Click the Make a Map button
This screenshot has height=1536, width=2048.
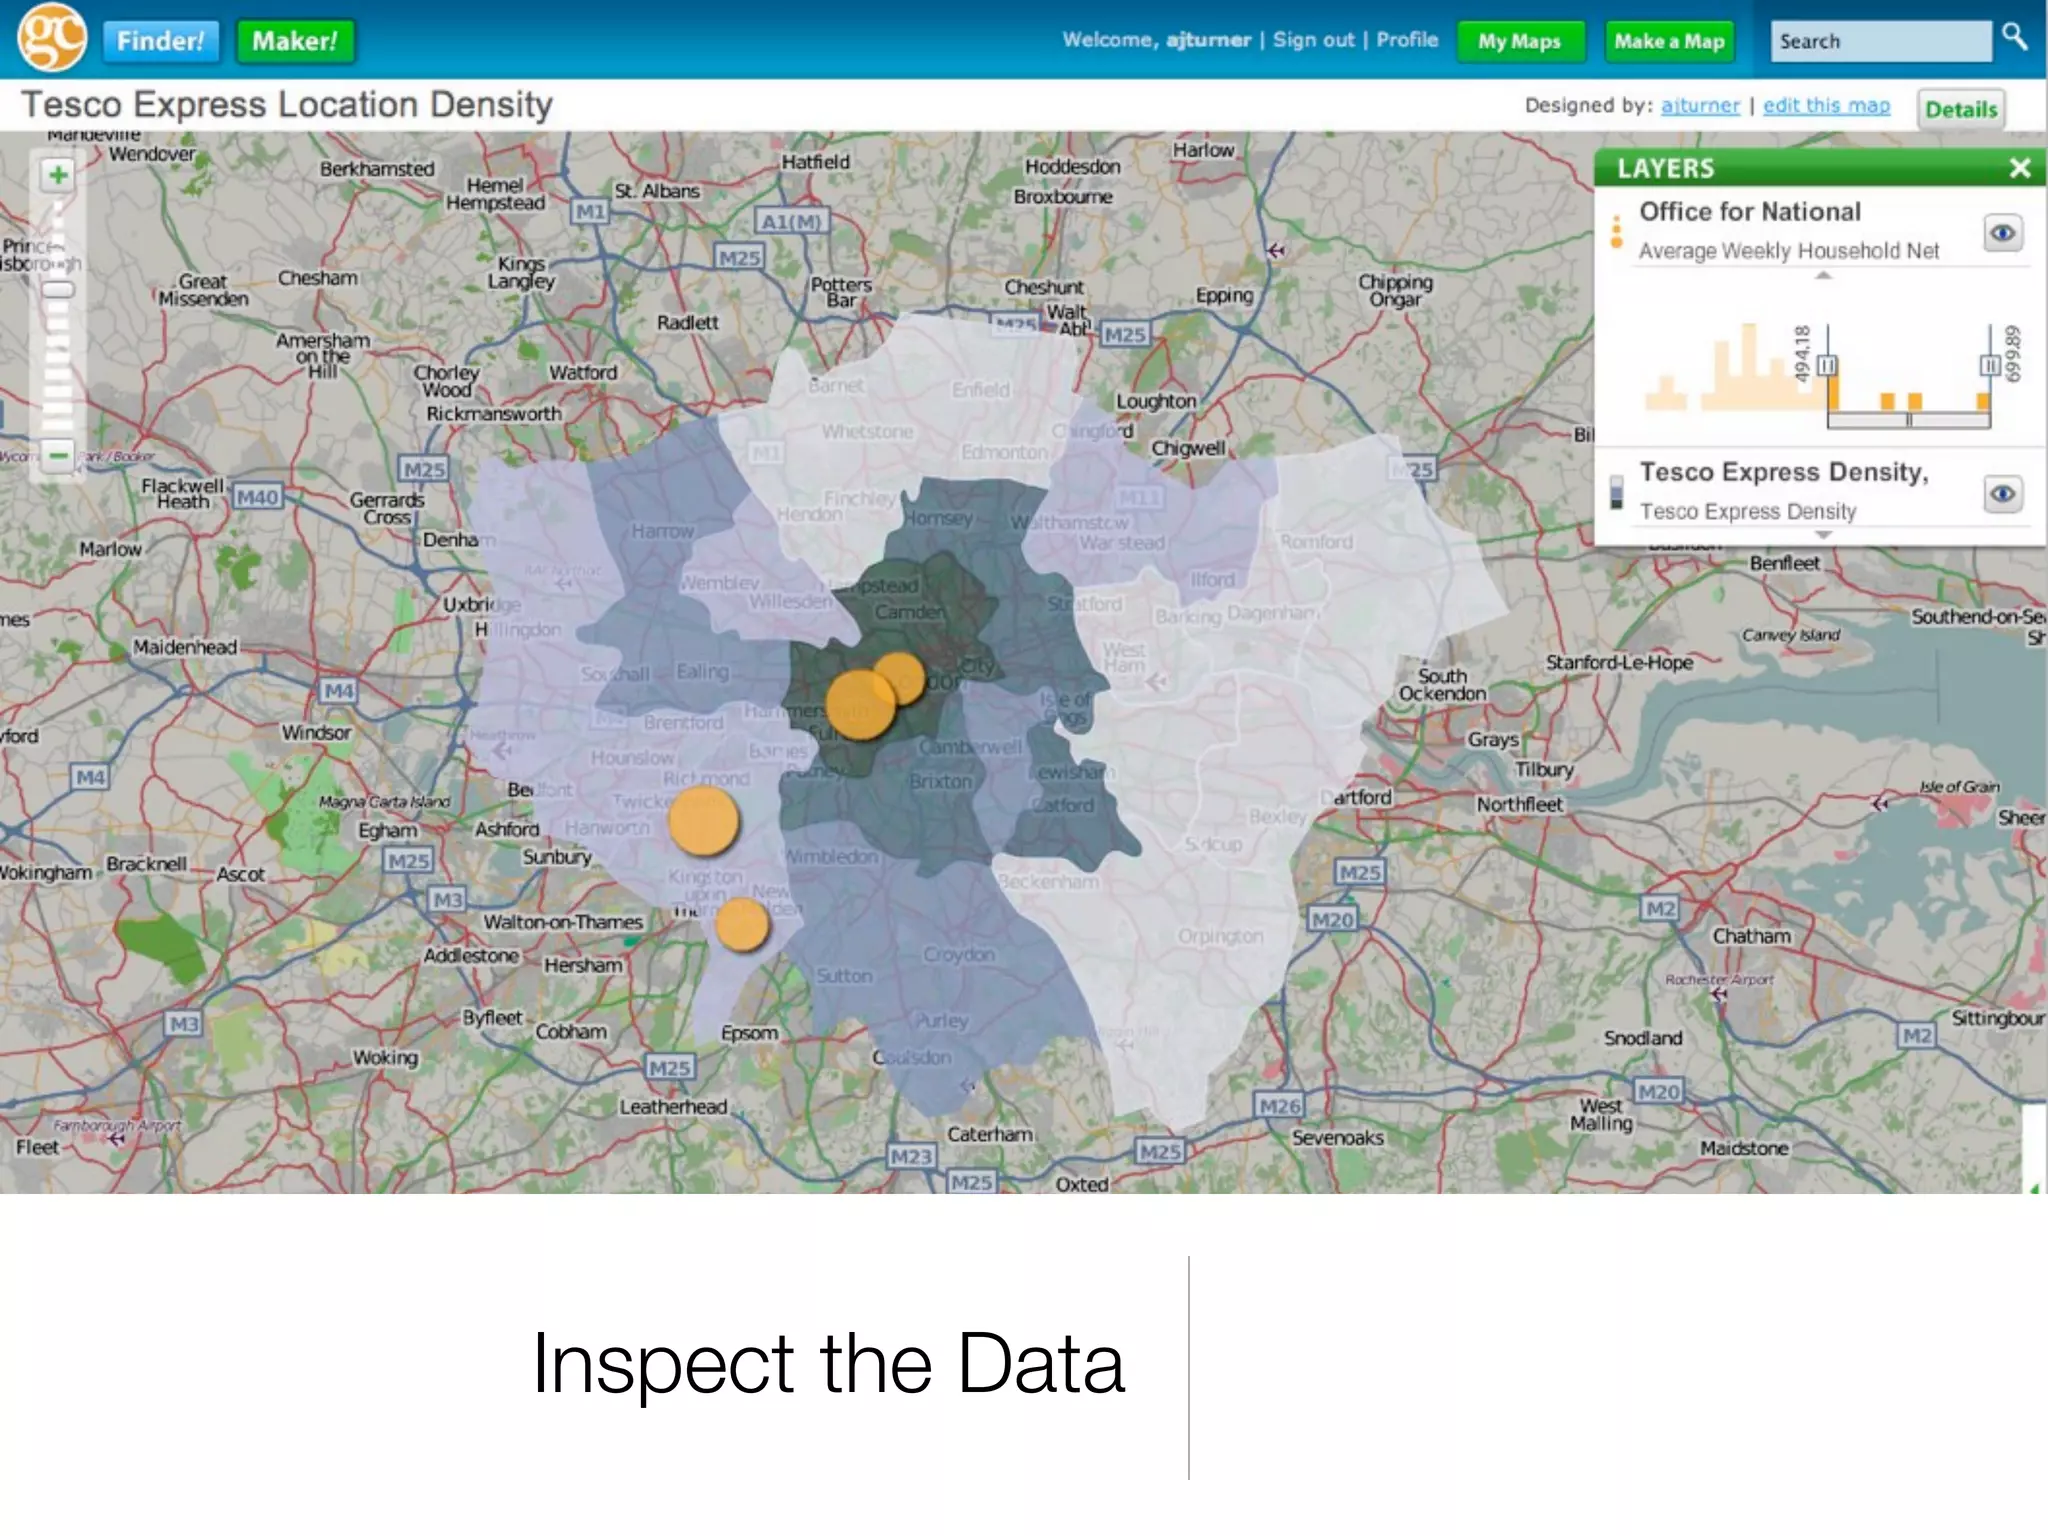(x=1669, y=42)
